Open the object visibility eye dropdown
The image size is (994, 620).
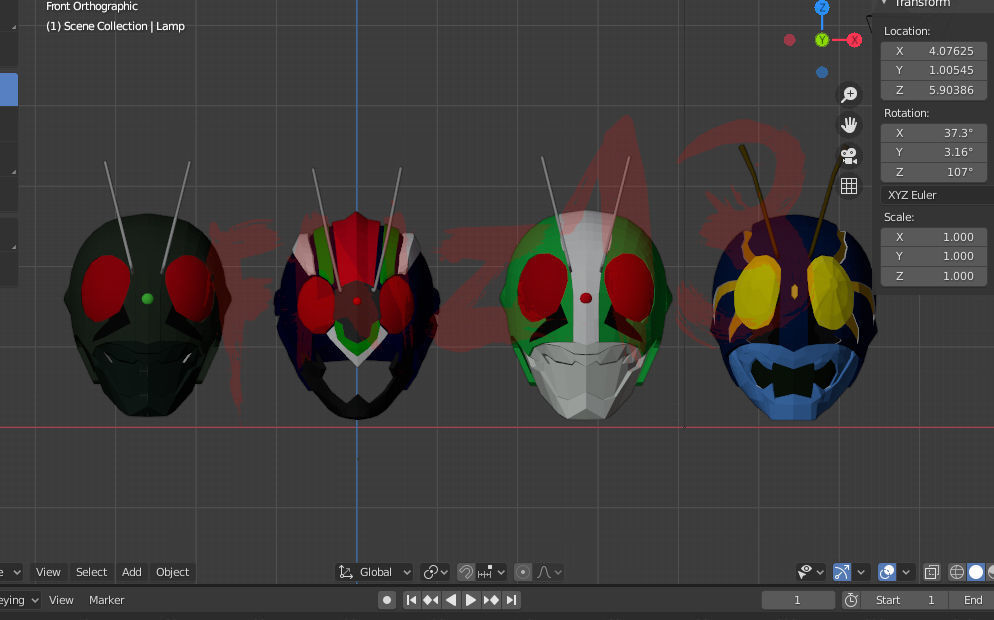click(x=810, y=572)
